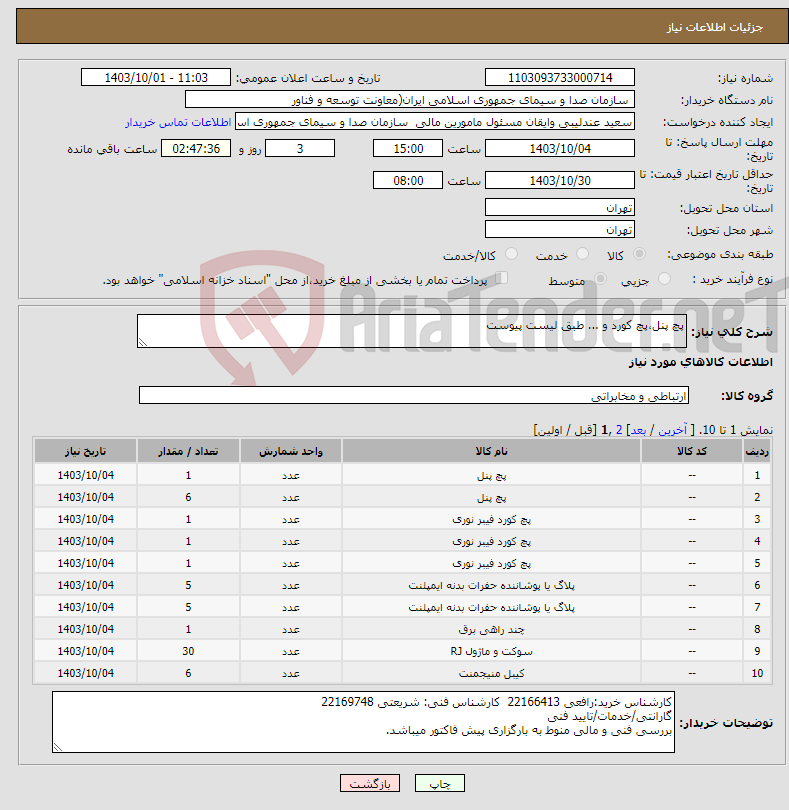Click need date in row 1

(x=85, y=475)
